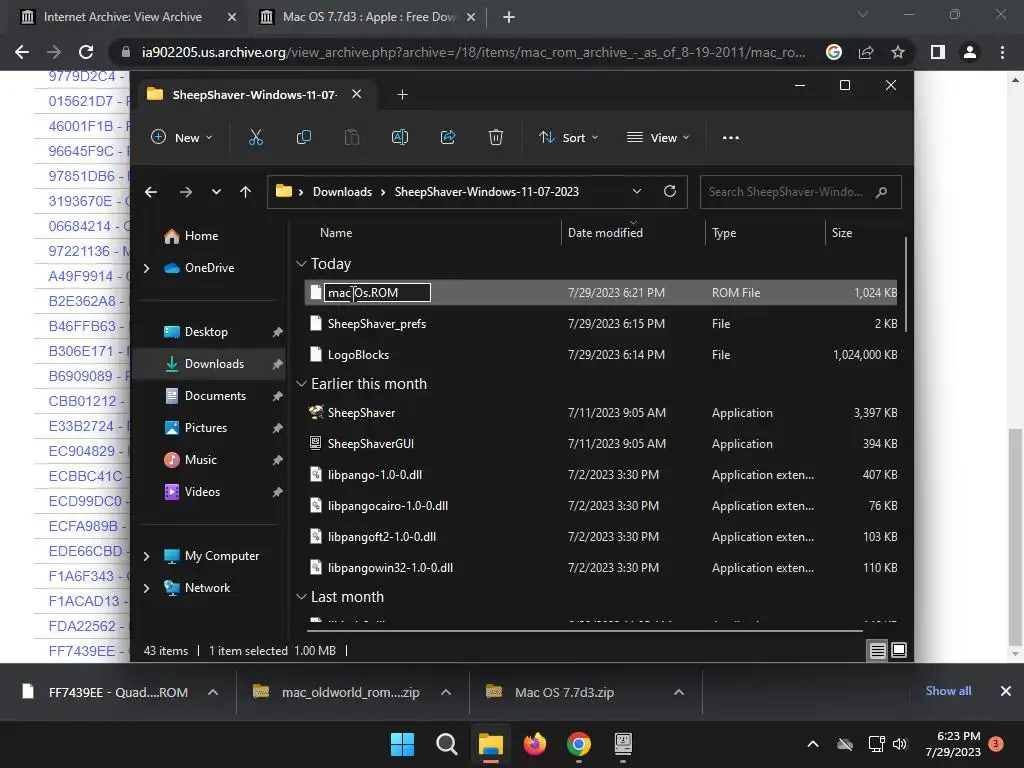
Task: Open the Chrome side panel icon
Action: coord(938,52)
